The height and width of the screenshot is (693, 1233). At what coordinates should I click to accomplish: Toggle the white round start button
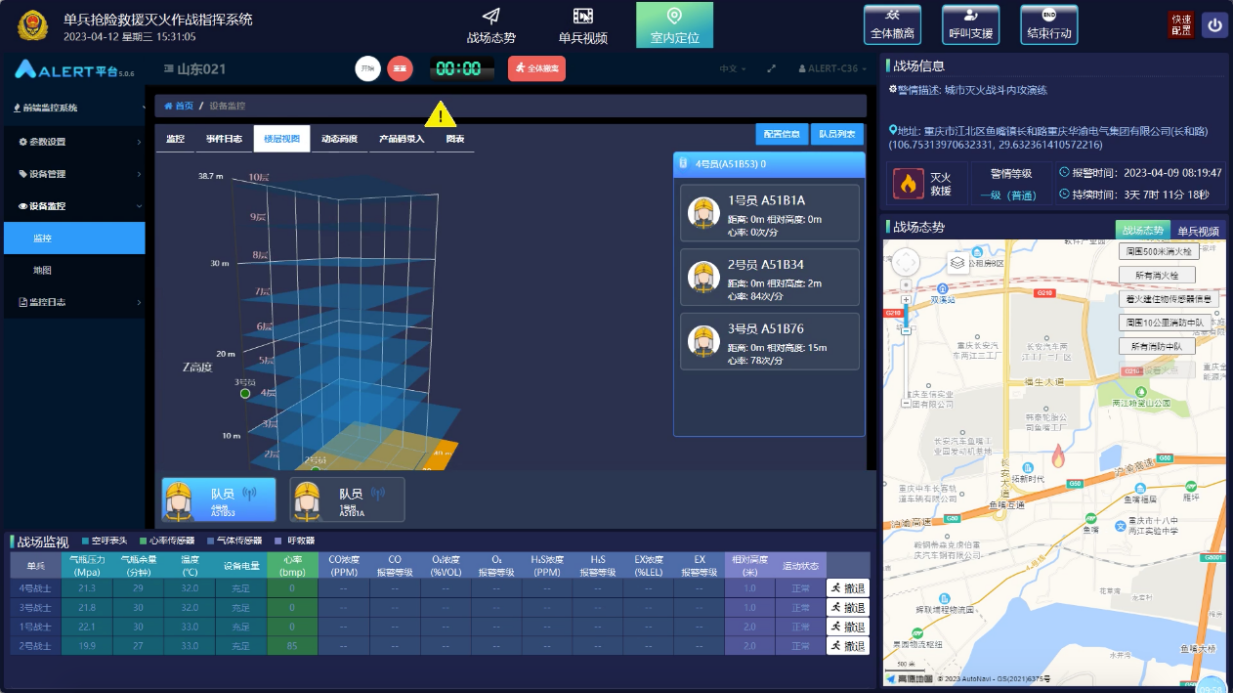point(368,68)
